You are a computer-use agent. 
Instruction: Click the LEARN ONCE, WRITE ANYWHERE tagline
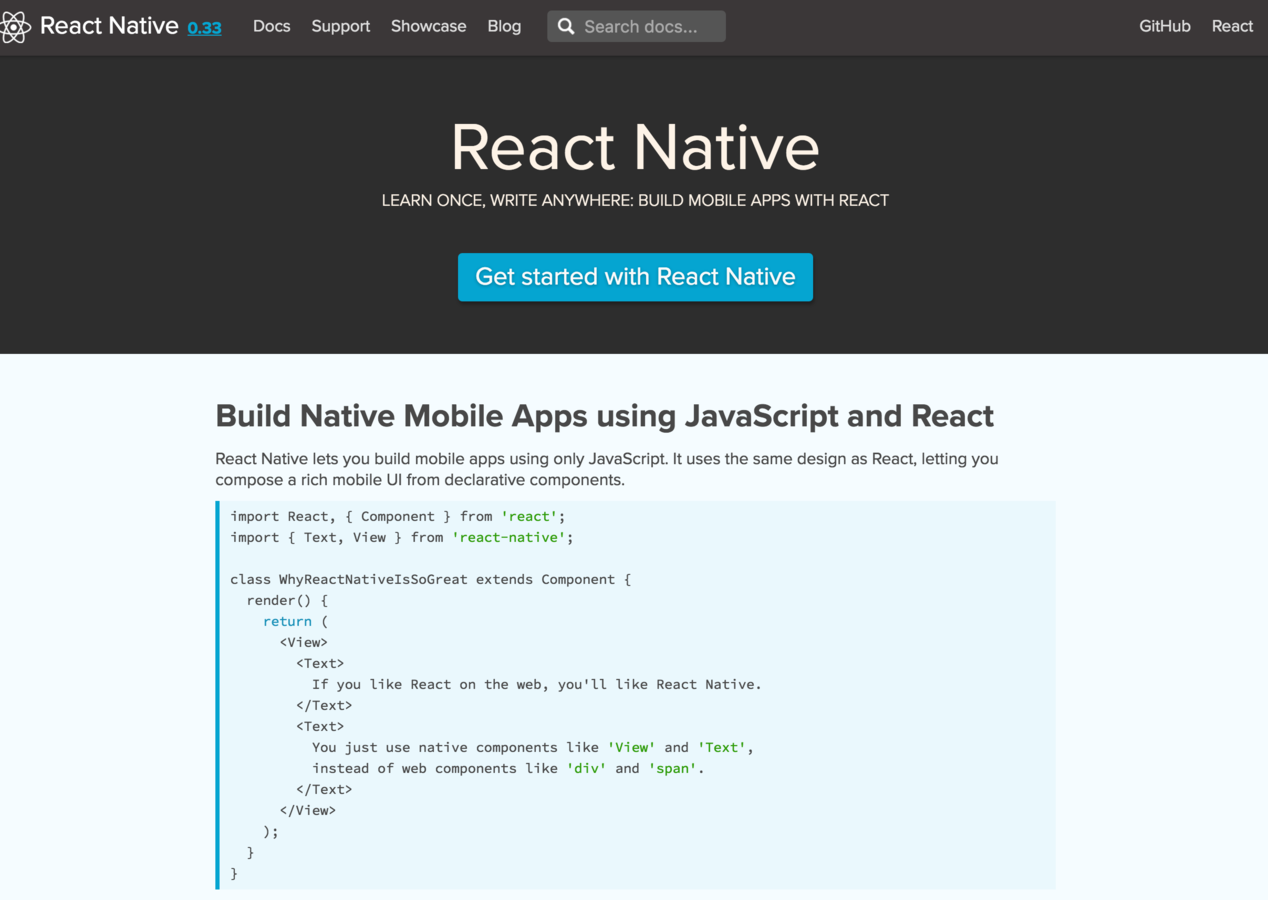pyautogui.click(x=635, y=200)
